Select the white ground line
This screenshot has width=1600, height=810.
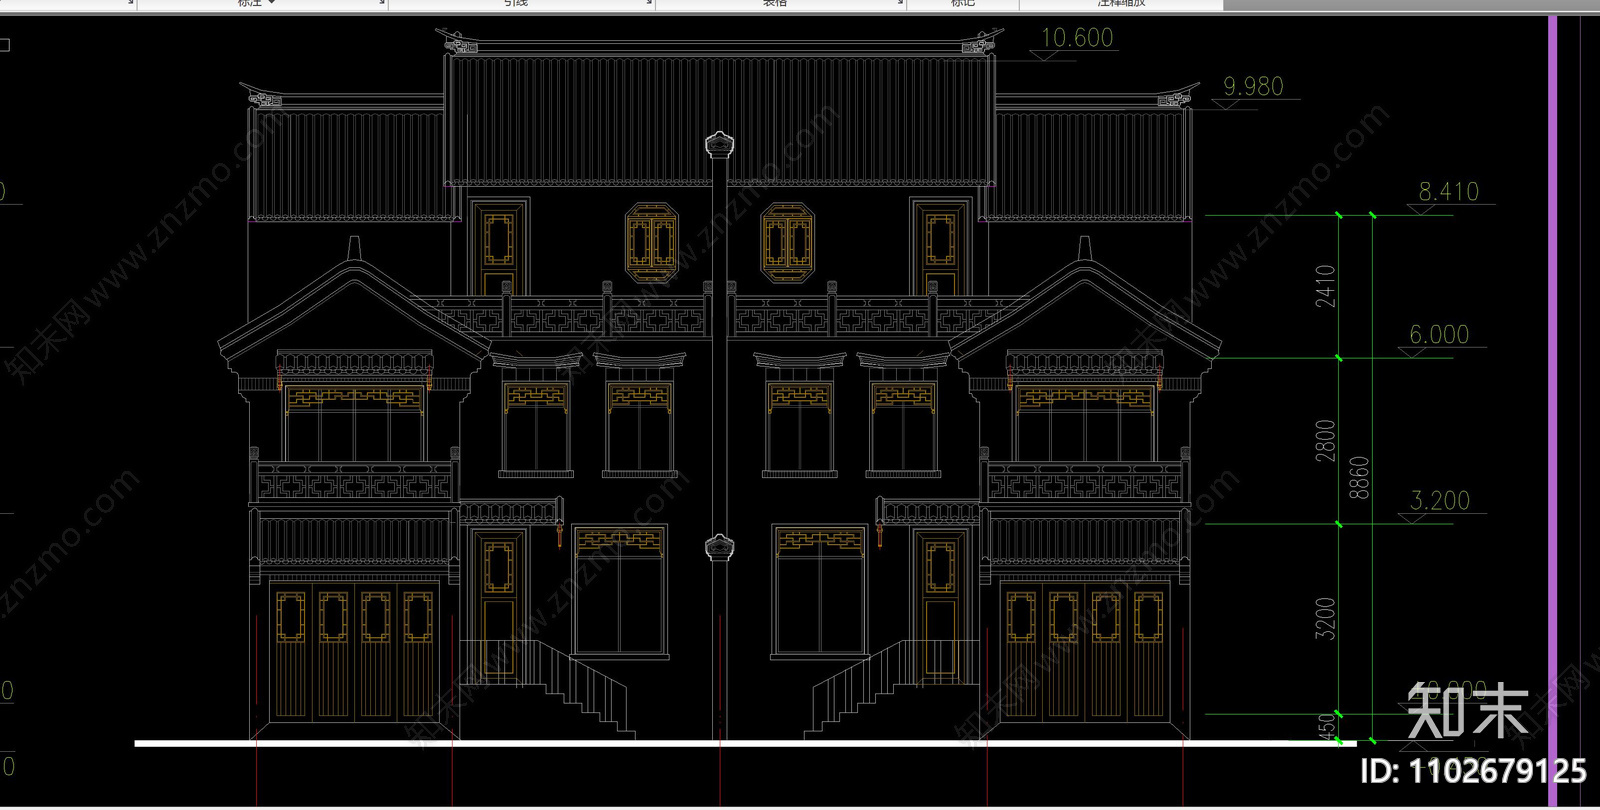pyautogui.click(x=745, y=744)
